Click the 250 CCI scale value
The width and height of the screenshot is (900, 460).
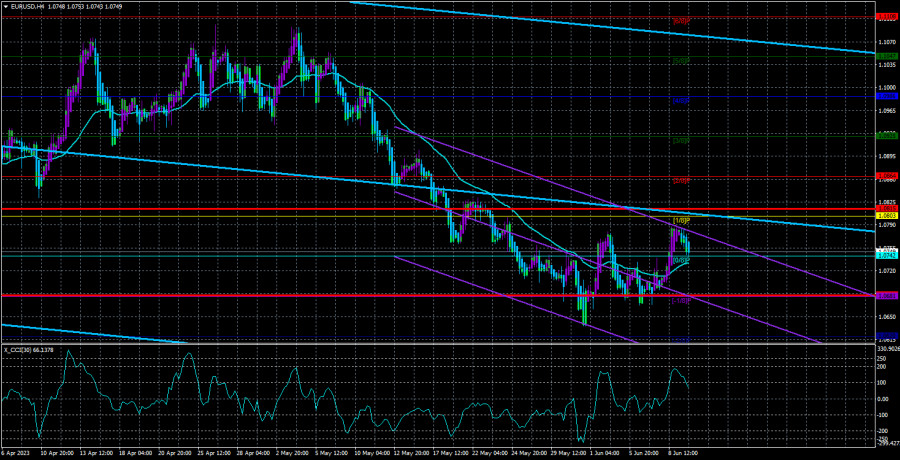pyautogui.click(x=883, y=357)
